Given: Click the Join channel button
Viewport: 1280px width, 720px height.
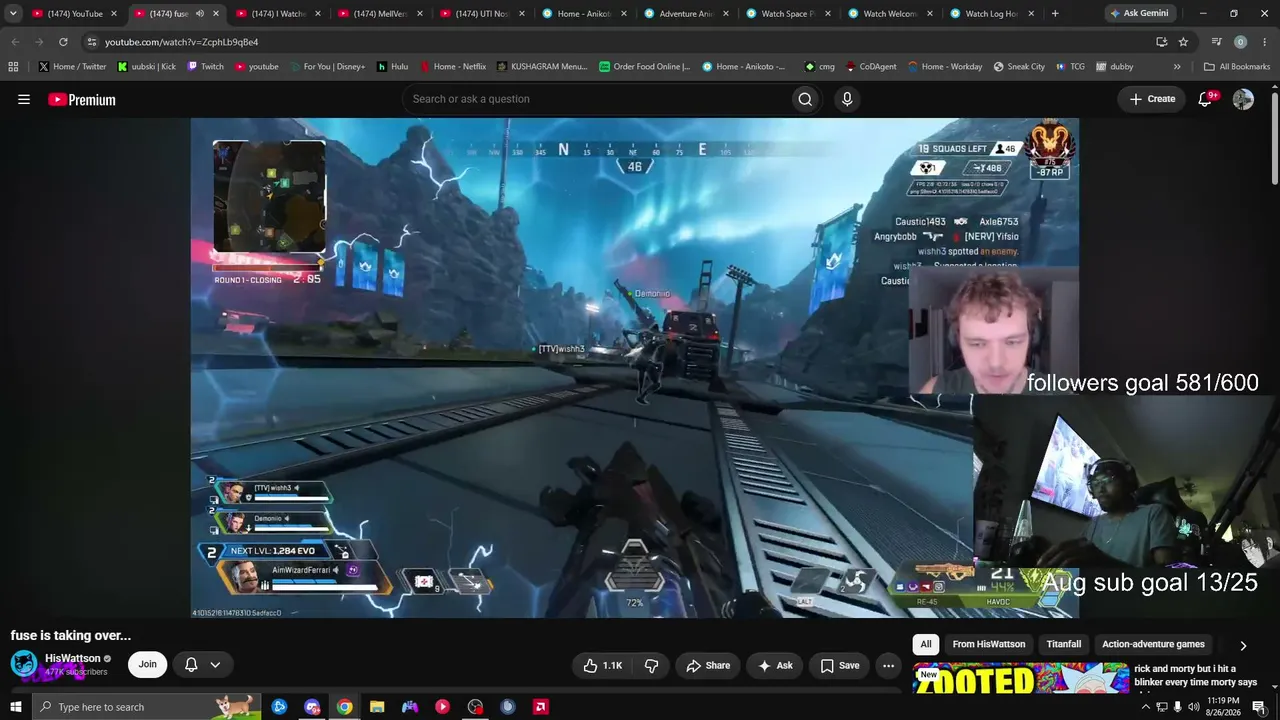Looking at the screenshot, I should 148,665.
